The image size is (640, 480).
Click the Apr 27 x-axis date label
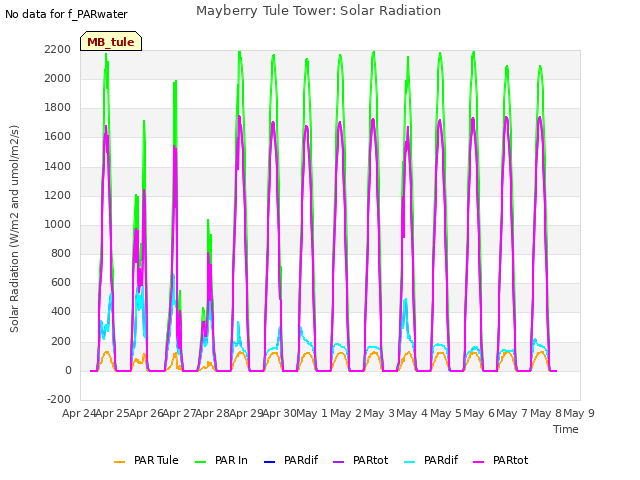coord(180,413)
